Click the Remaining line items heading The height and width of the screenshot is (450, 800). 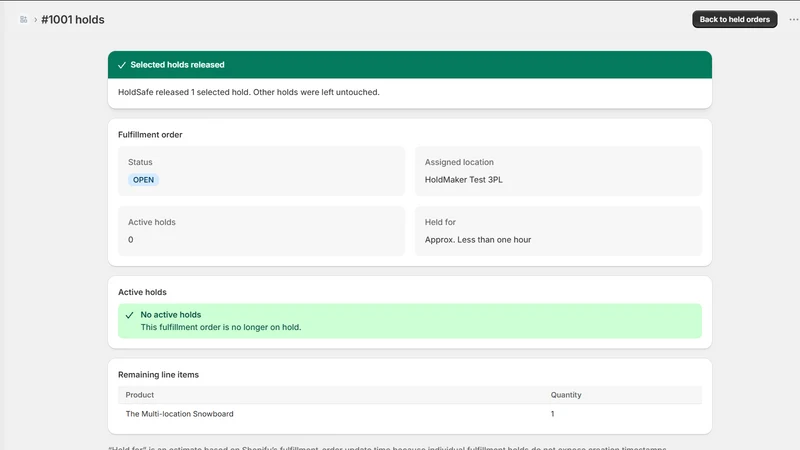coord(158,374)
